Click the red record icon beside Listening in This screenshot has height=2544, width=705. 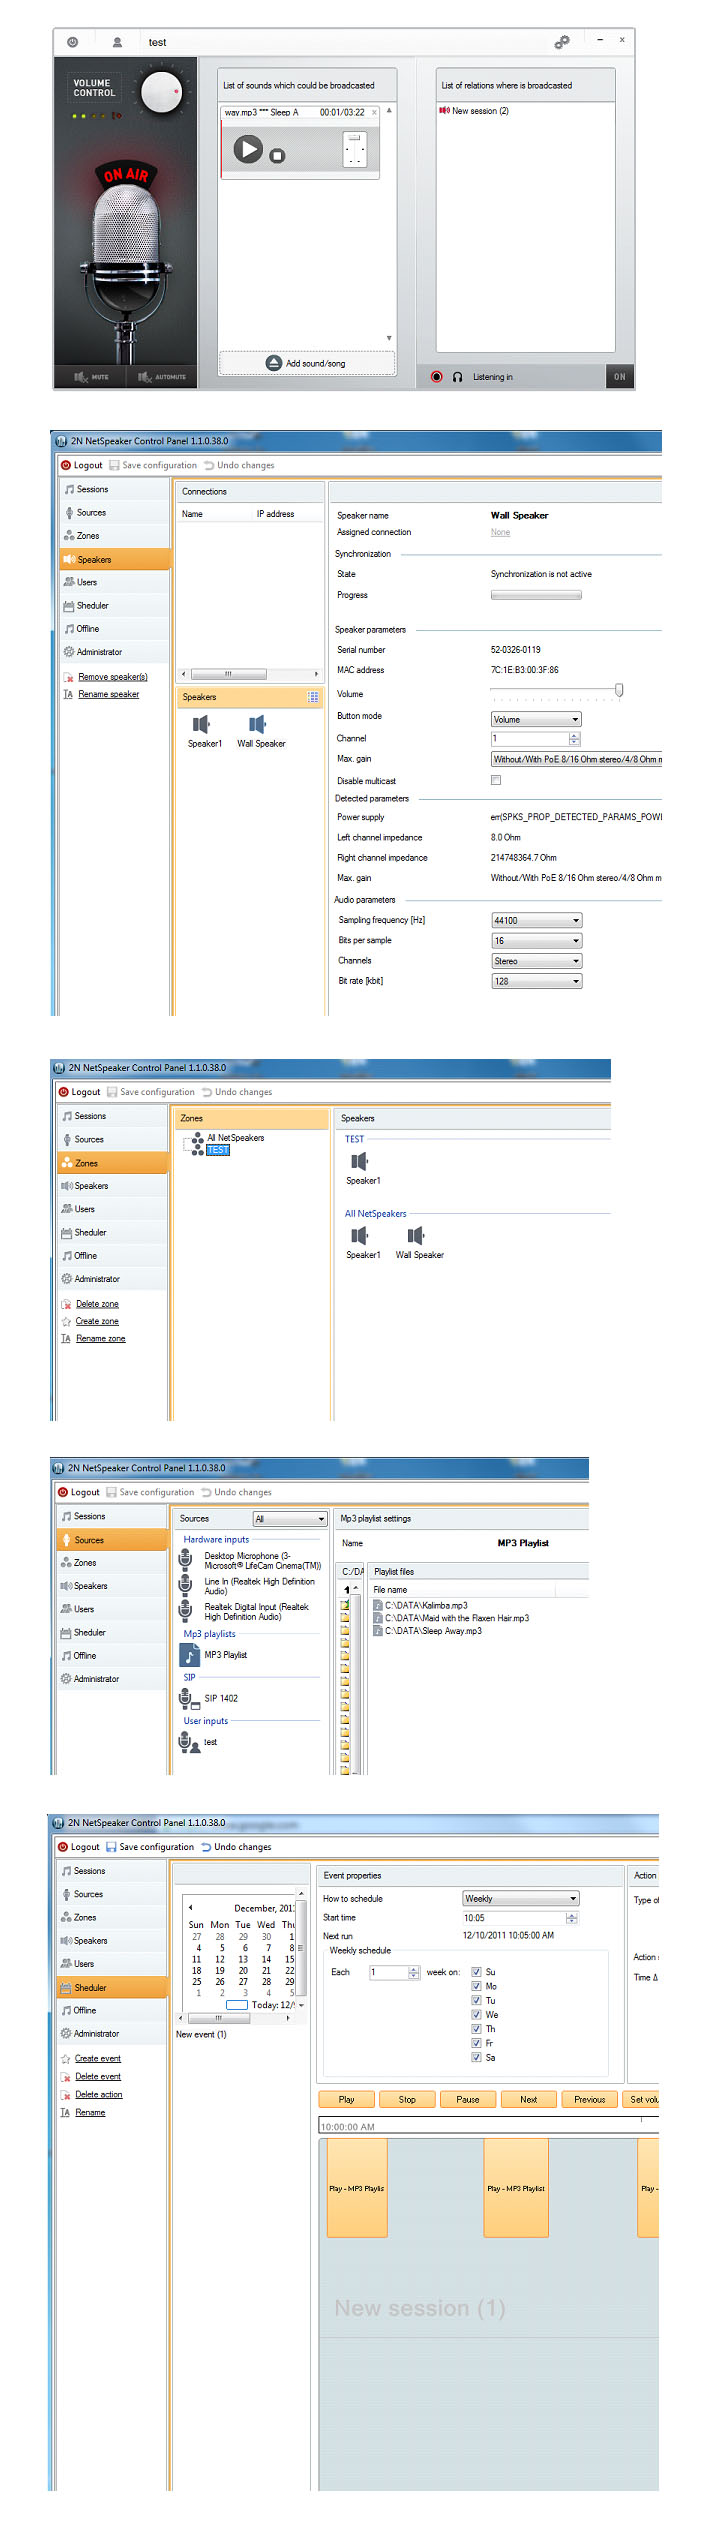tap(436, 377)
